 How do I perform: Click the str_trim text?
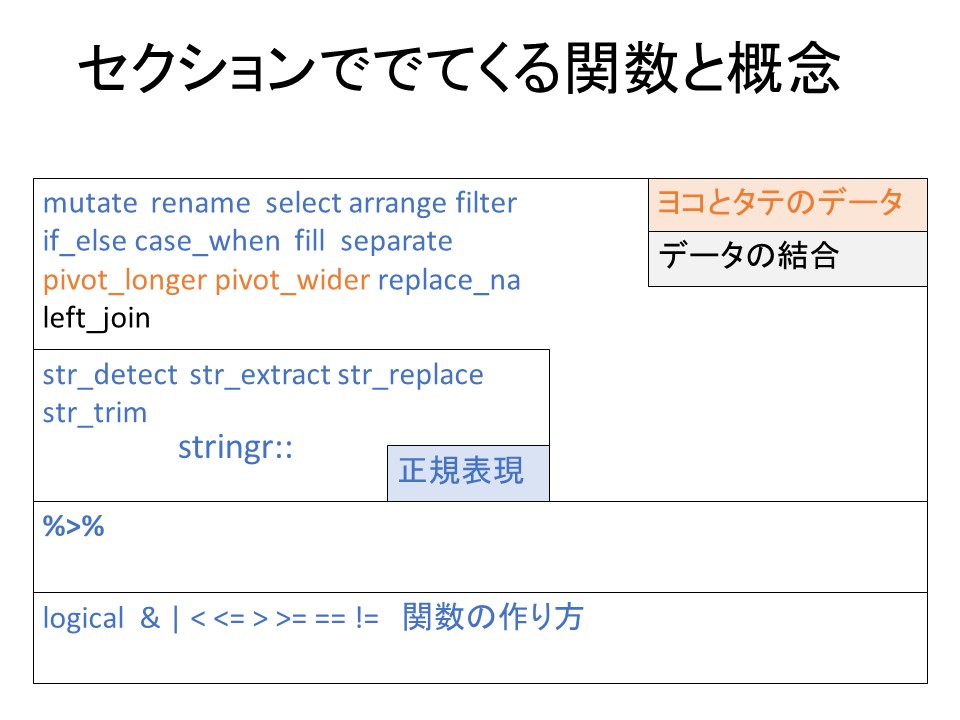pos(94,413)
